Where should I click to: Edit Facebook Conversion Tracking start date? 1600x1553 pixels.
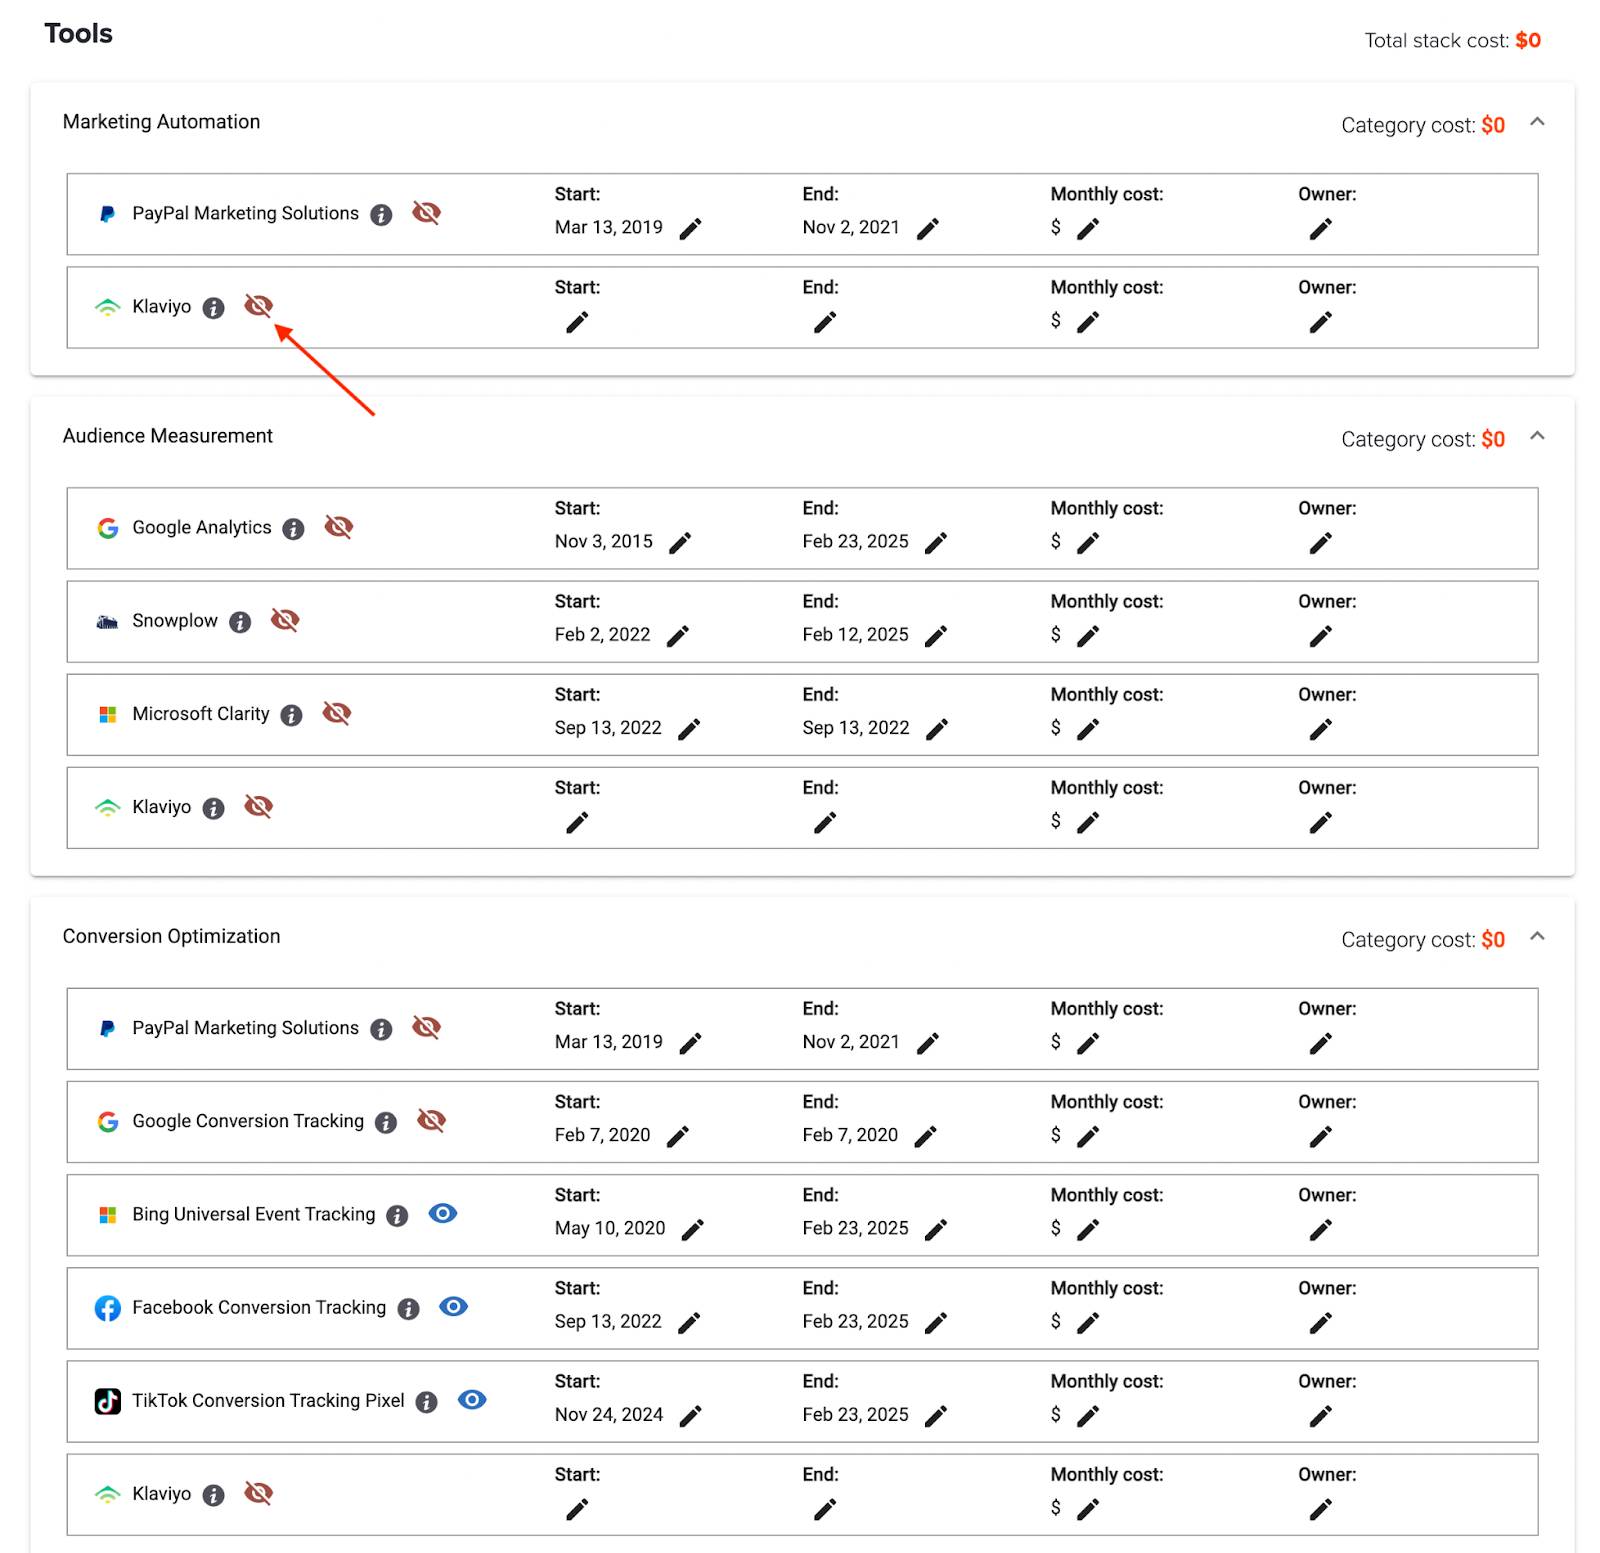[x=689, y=1323]
